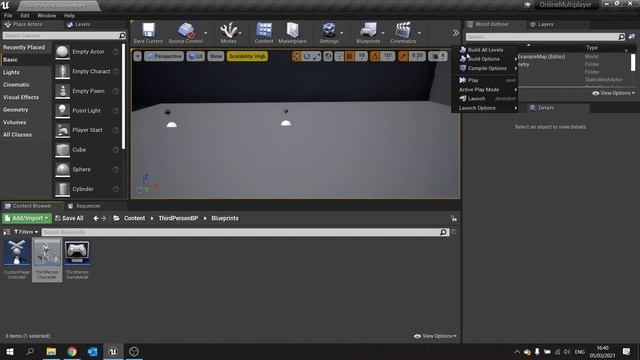Toggle rotation grid snapping in the viewport
This screenshot has height=360, width=640.
(375, 56)
